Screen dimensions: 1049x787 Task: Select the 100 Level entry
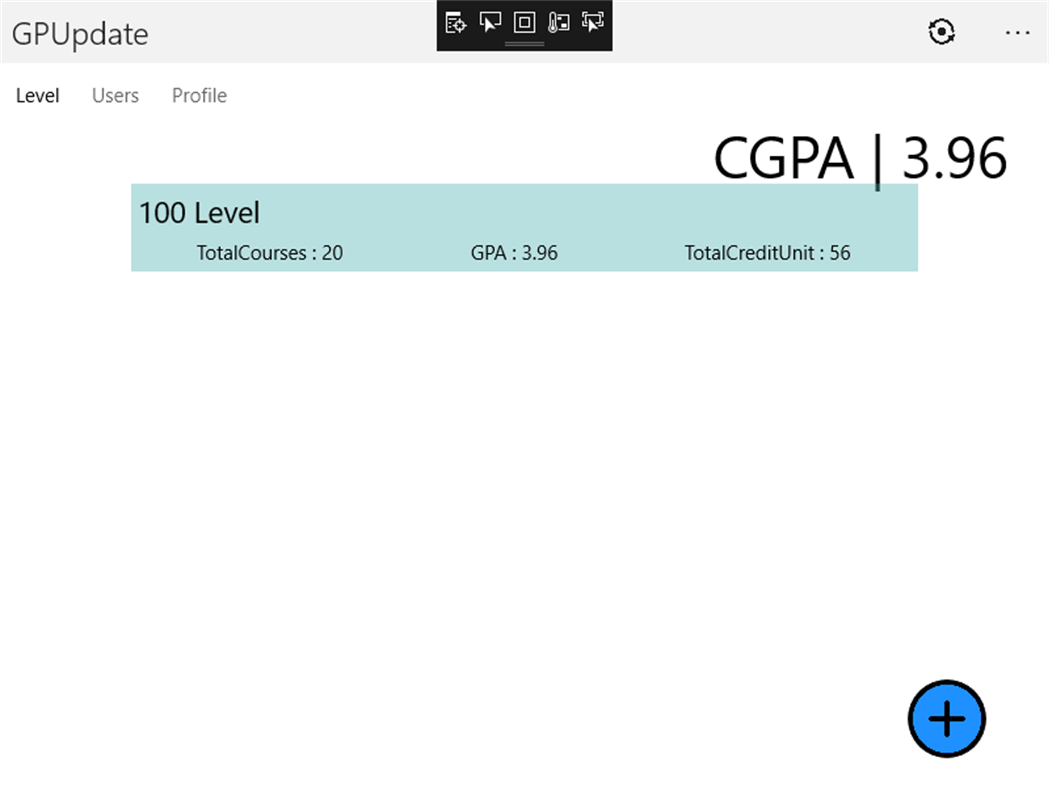(524, 227)
